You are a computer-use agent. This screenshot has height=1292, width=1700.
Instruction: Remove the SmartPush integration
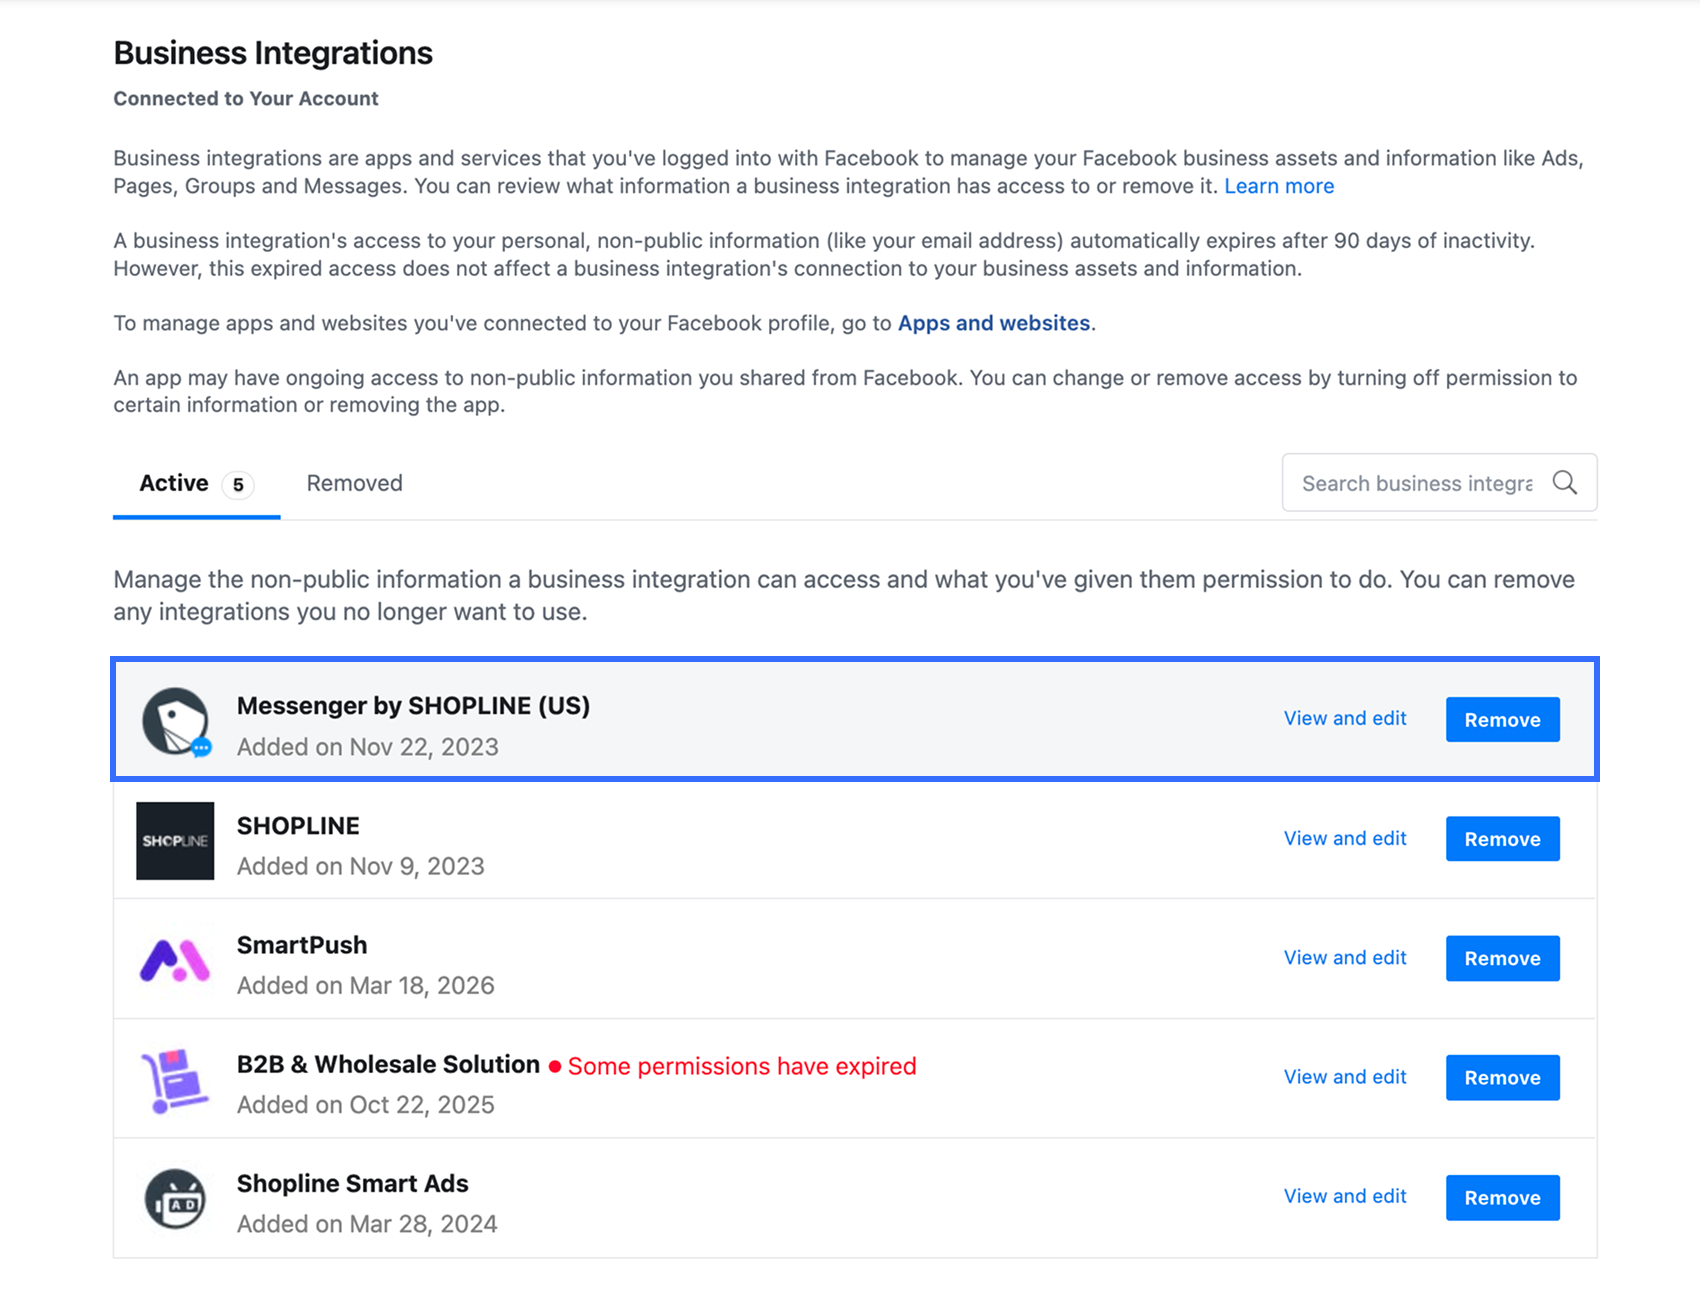(1502, 958)
